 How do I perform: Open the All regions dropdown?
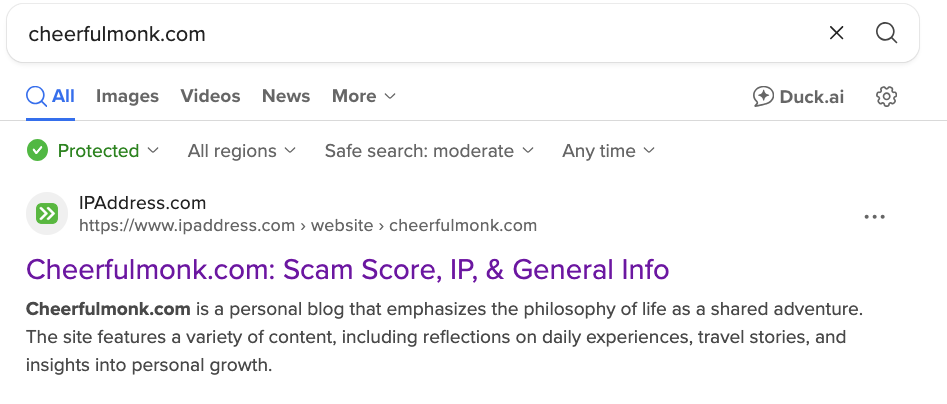coord(242,151)
